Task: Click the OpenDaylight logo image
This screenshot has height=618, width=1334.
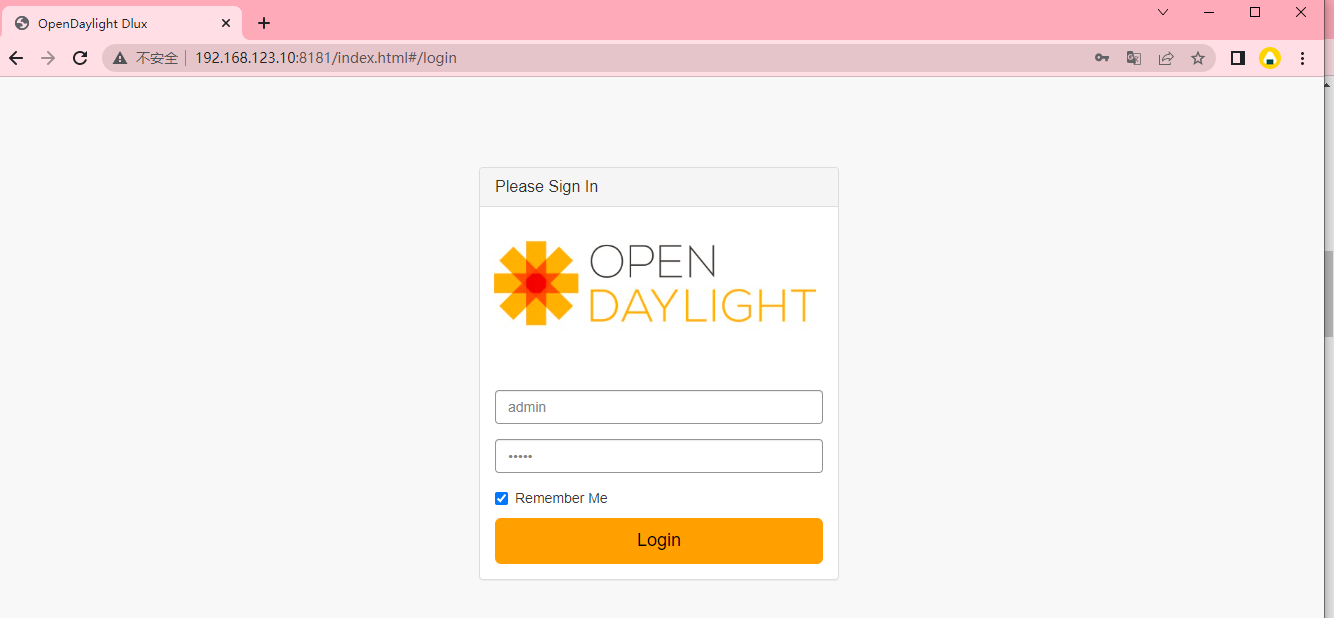Action: click(x=655, y=283)
